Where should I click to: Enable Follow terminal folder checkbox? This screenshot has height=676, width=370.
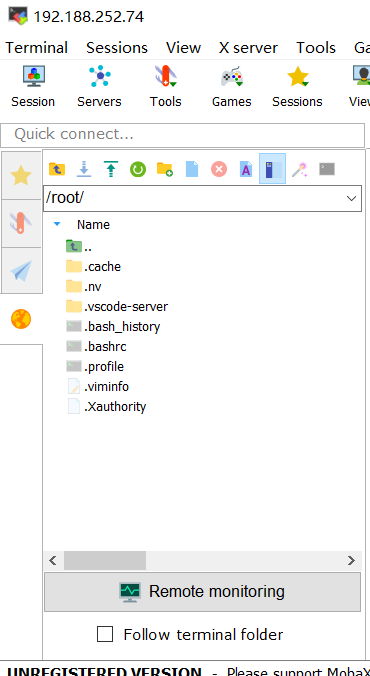point(105,634)
